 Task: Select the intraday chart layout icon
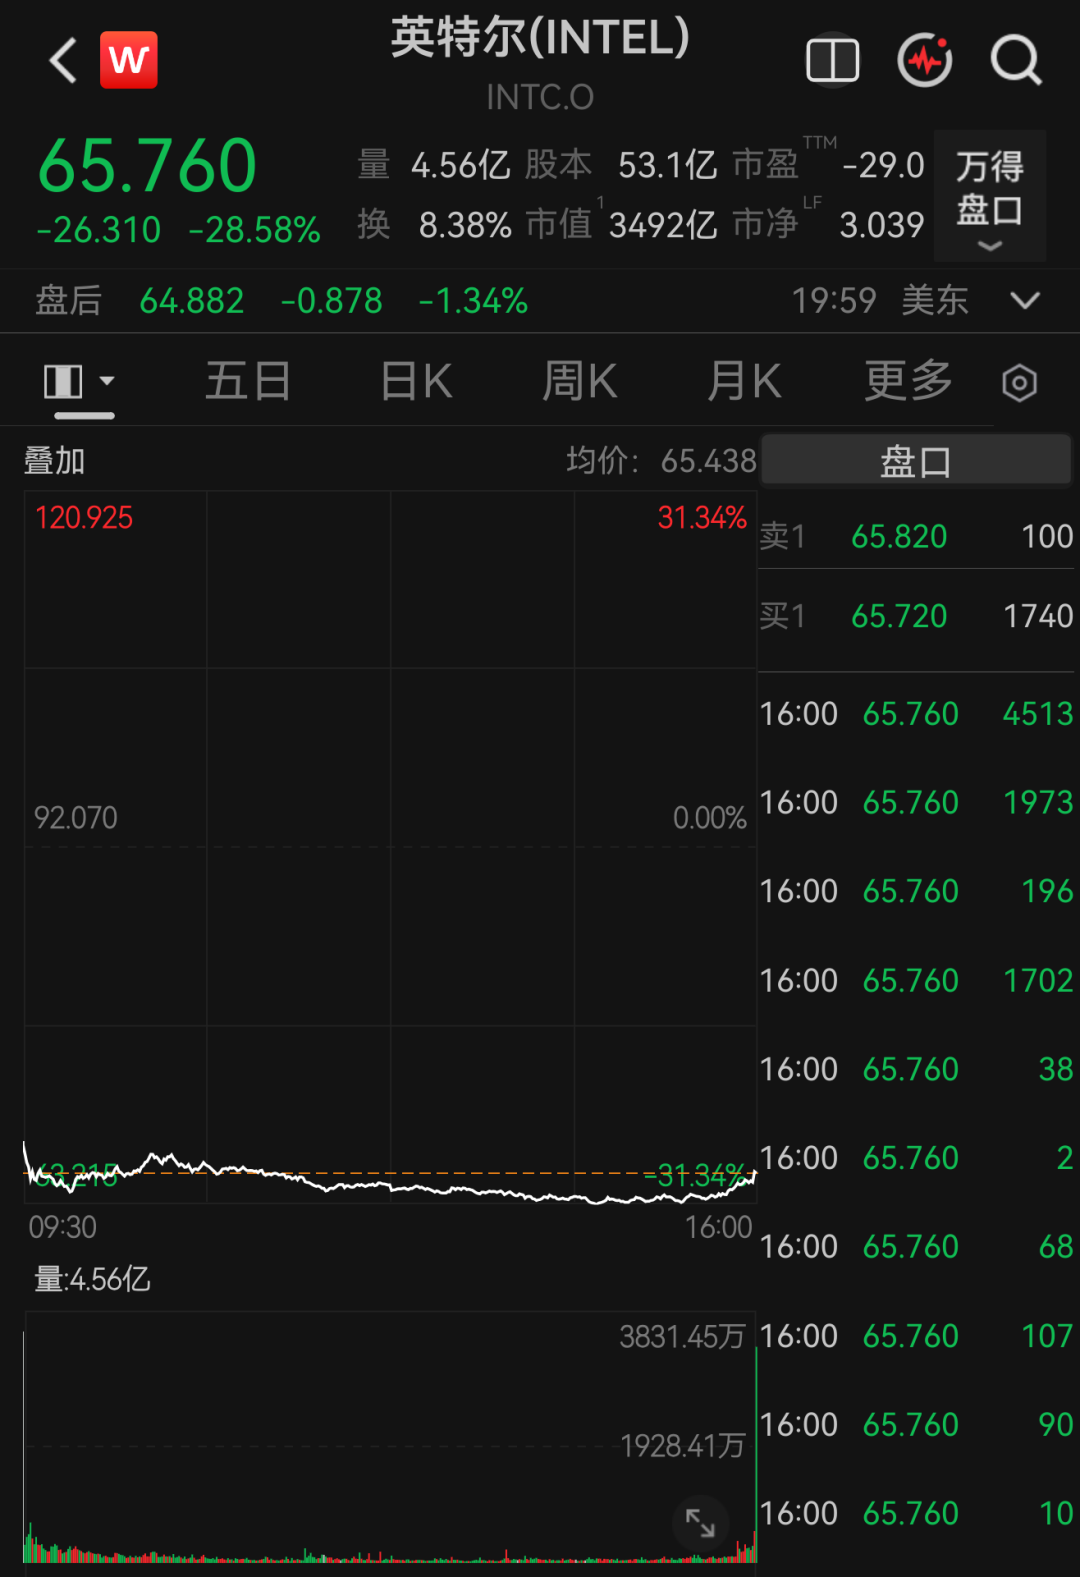(63, 381)
